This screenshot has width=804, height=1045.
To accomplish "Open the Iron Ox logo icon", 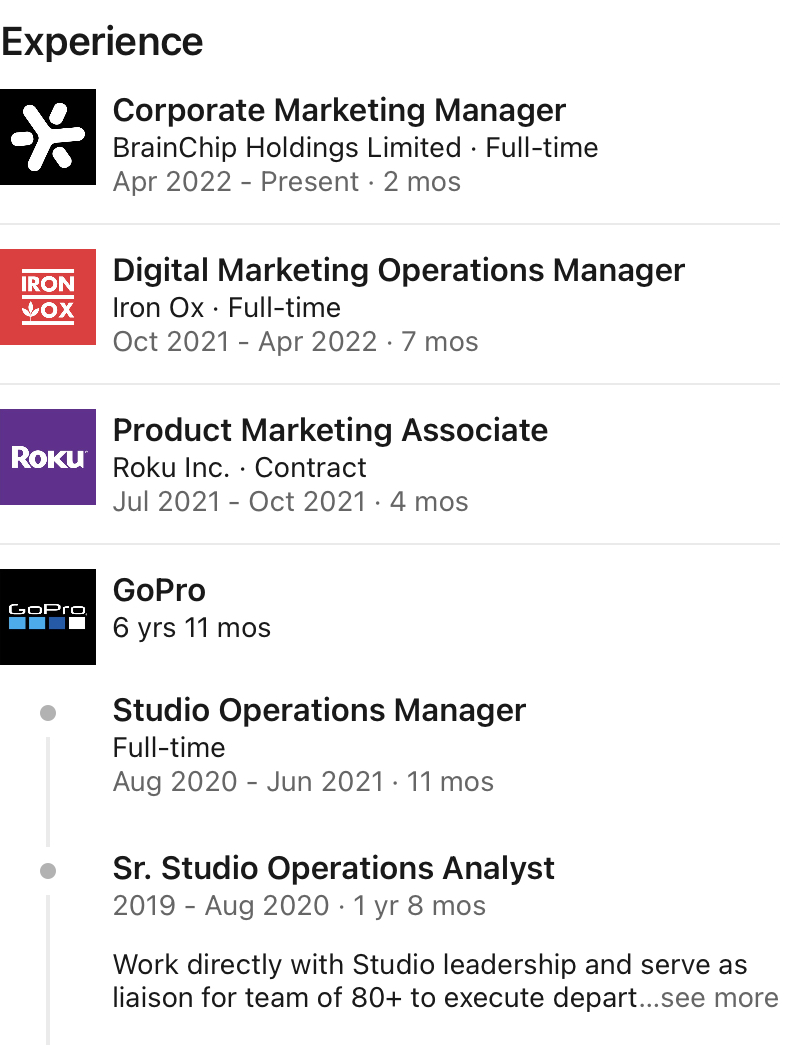I will pos(48,297).
